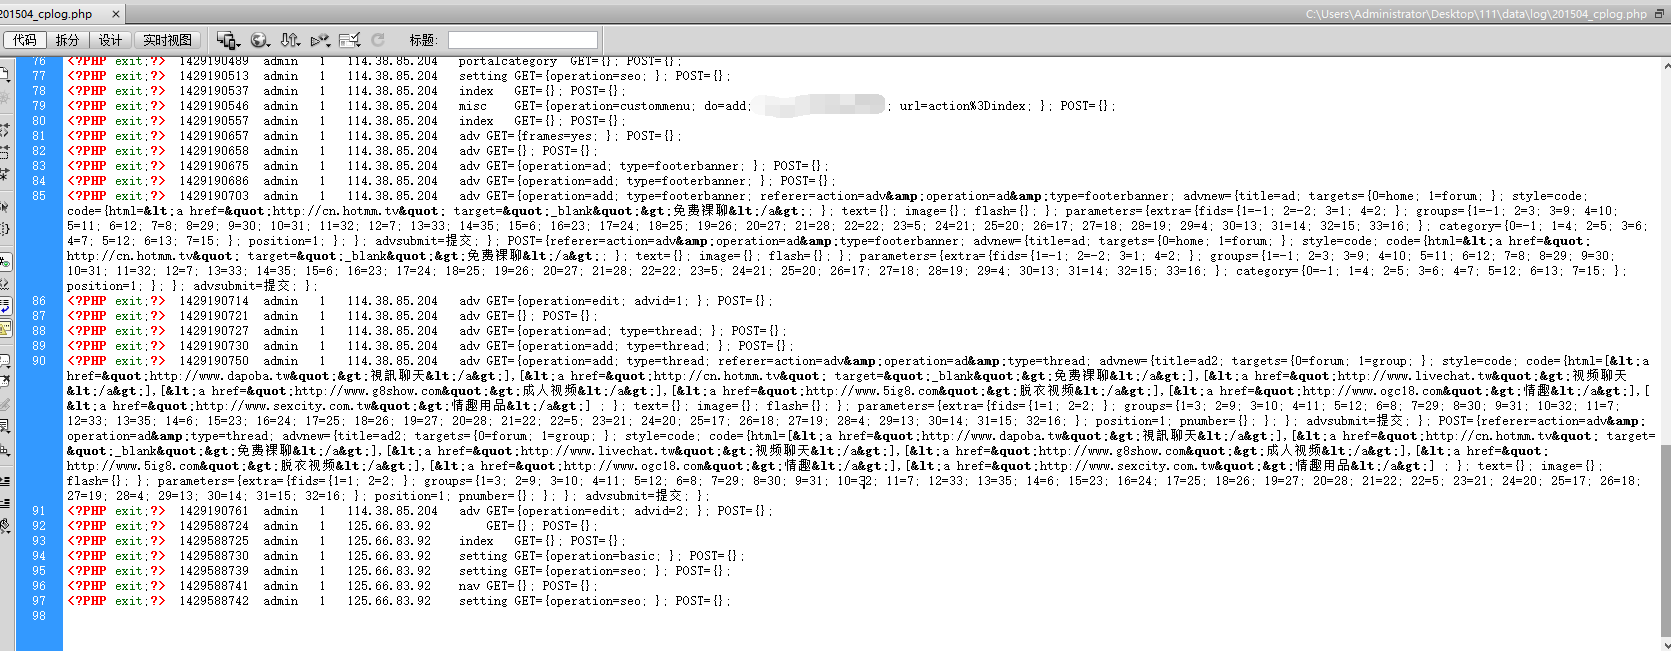1671x651 pixels.
Task: Click the file path text at top right
Action: (x=1476, y=14)
